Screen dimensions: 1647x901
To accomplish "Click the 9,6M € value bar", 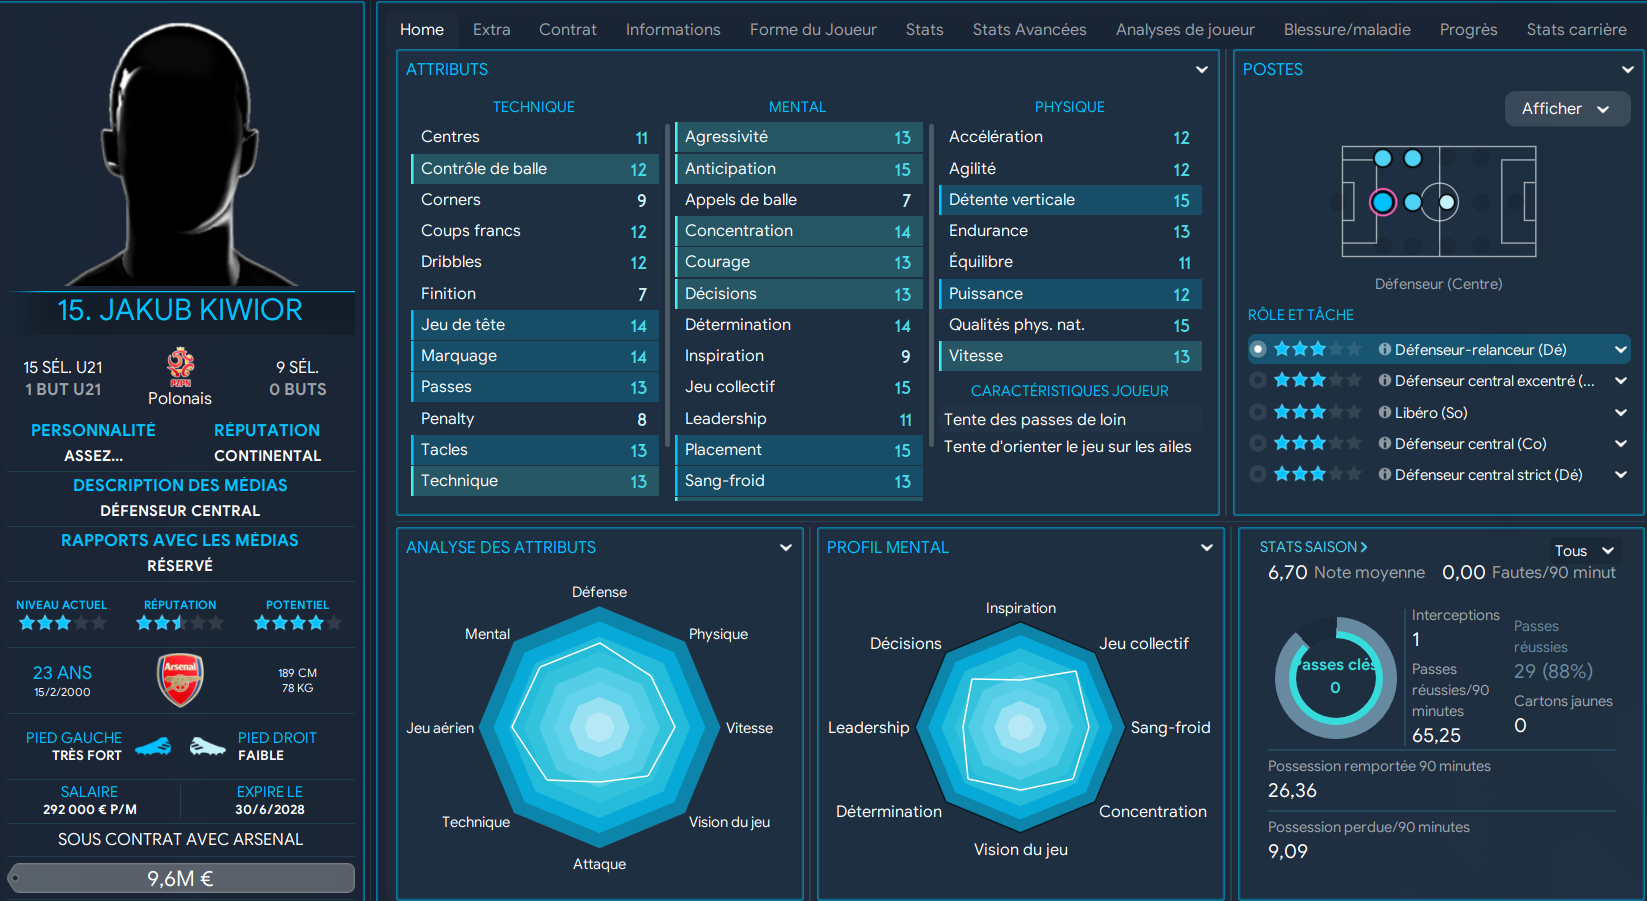I will [x=181, y=878].
